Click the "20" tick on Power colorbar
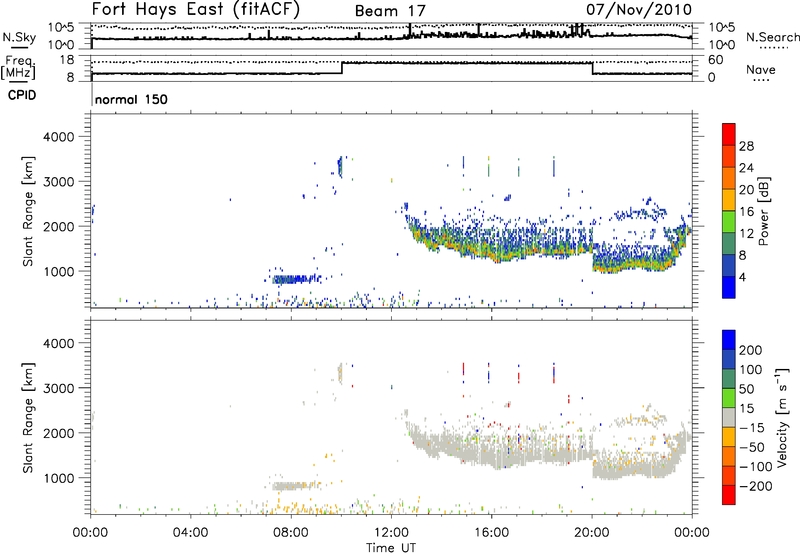800x554 pixels. tap(746, 190)
